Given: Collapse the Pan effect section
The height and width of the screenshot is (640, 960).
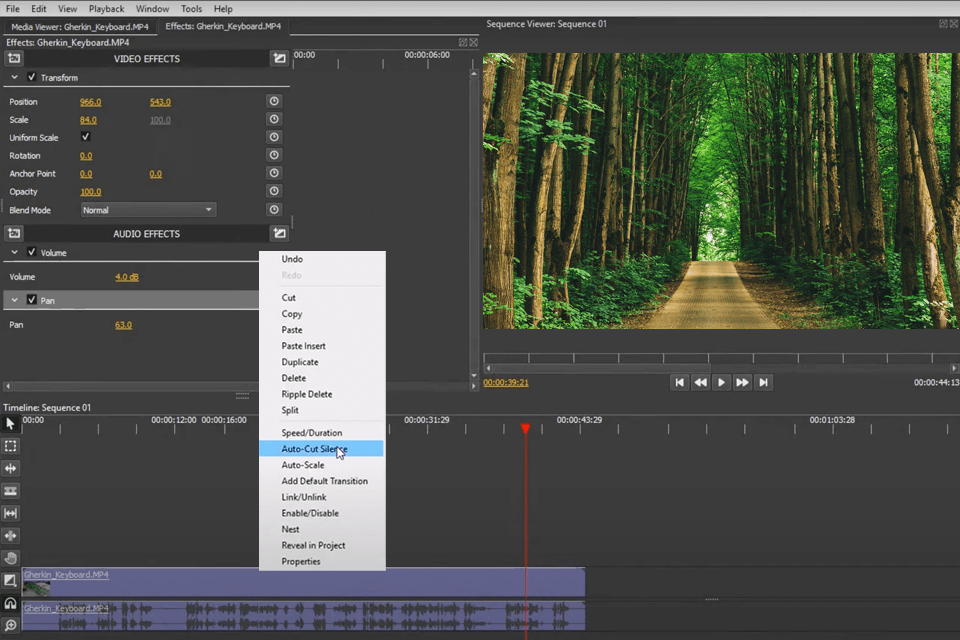Looking at the screenshot, I should pos(15,300).
